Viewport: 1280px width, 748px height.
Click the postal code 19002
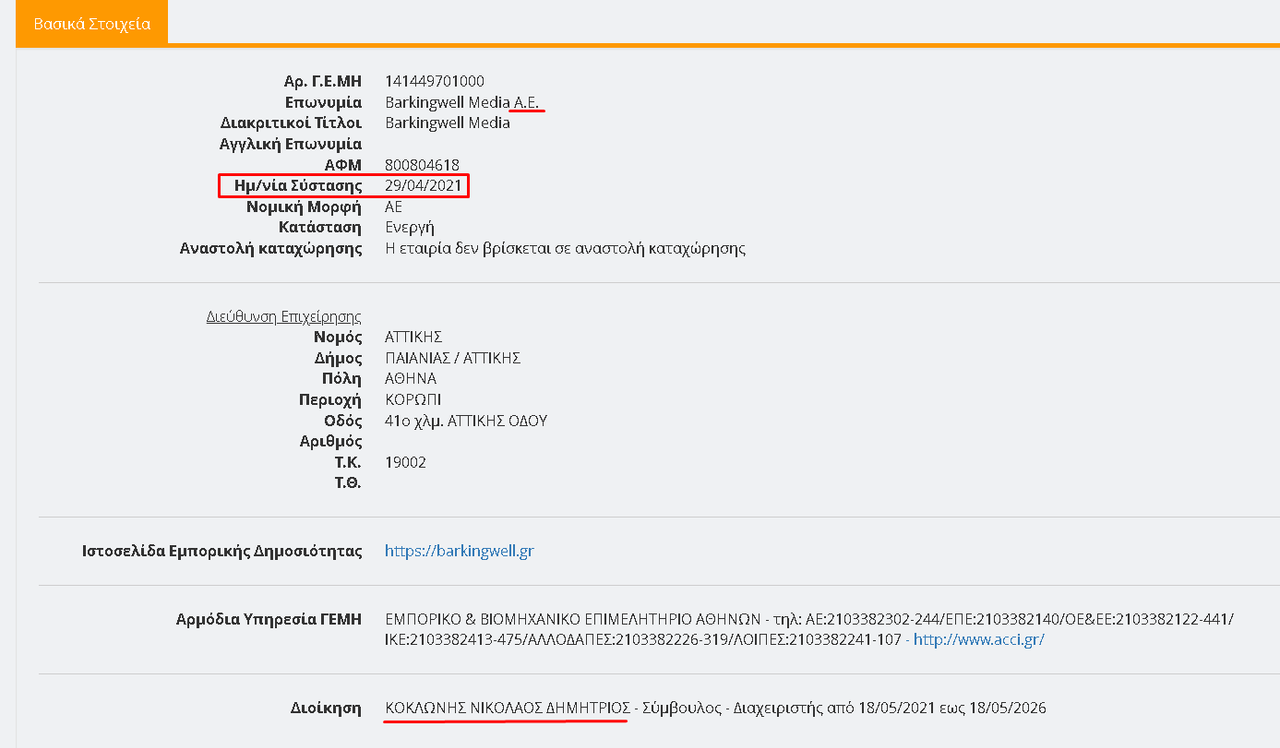405,463
